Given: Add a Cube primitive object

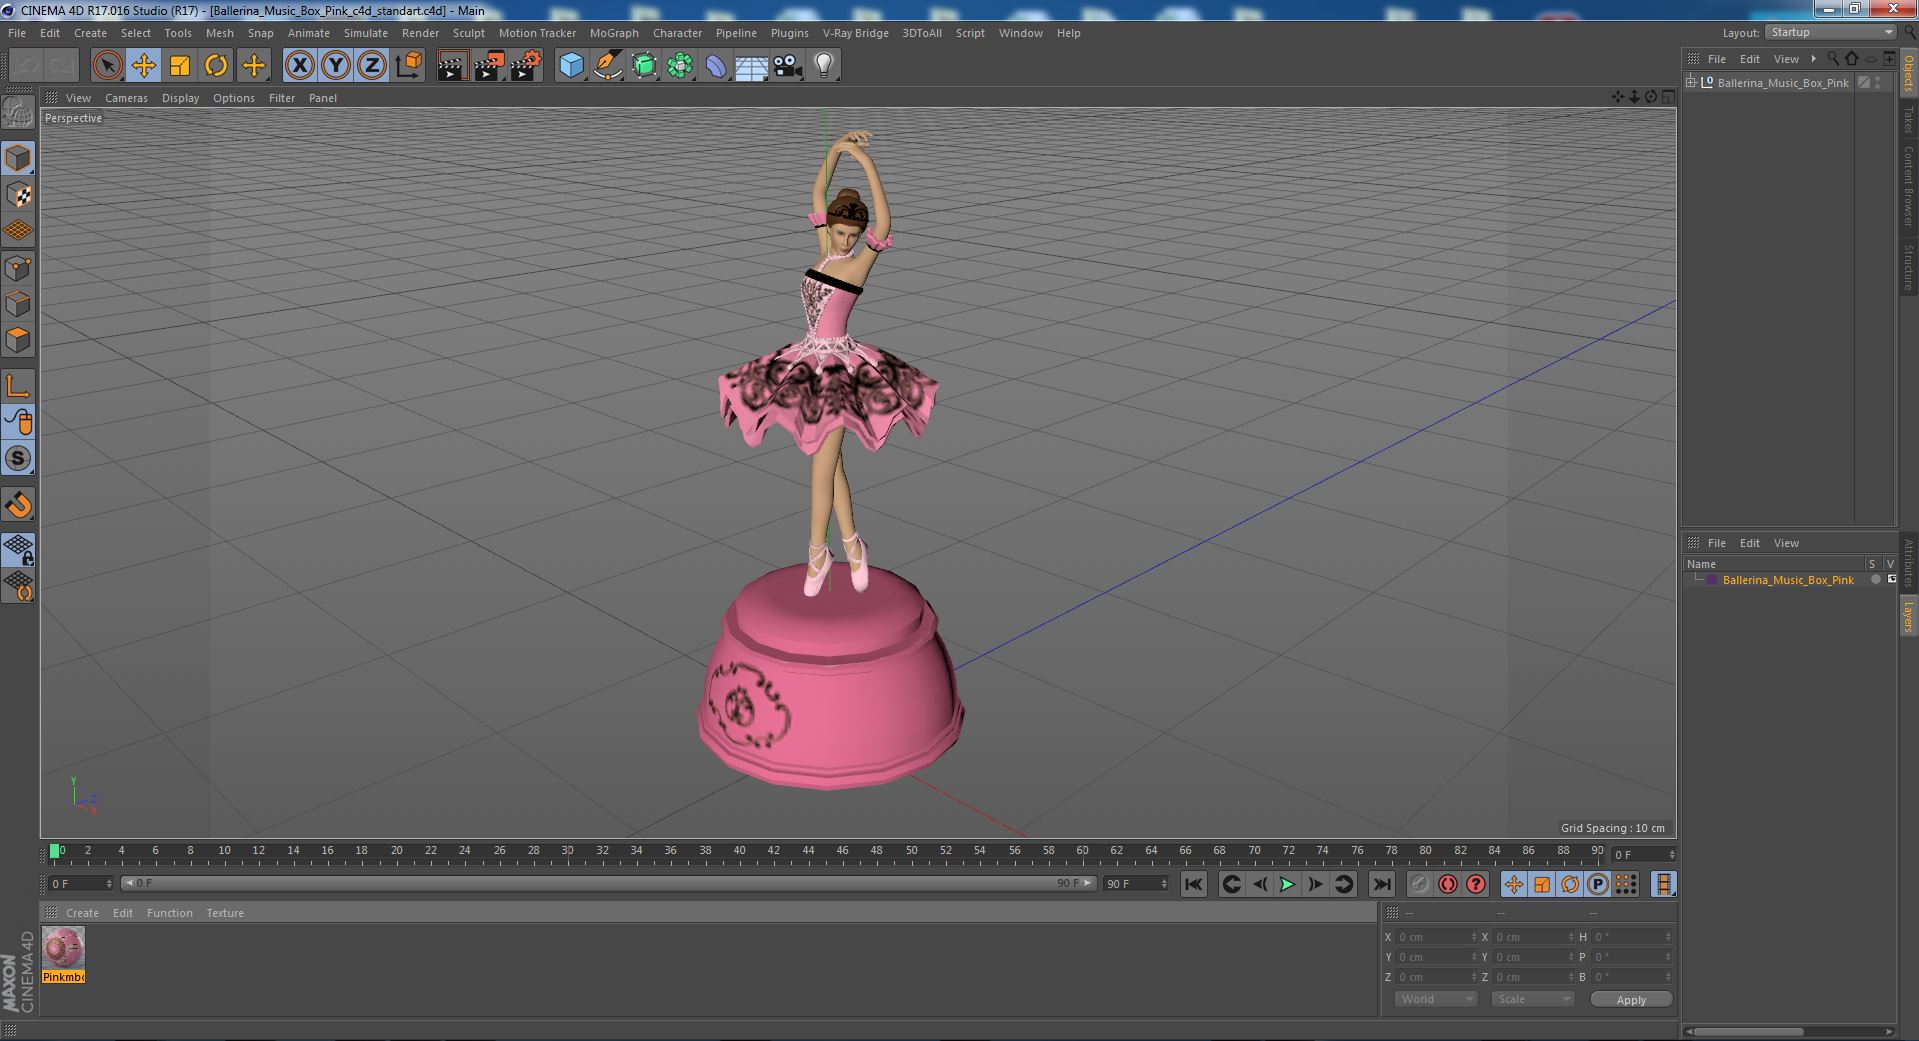Looking at the screenshot, I should click(571, 66).
